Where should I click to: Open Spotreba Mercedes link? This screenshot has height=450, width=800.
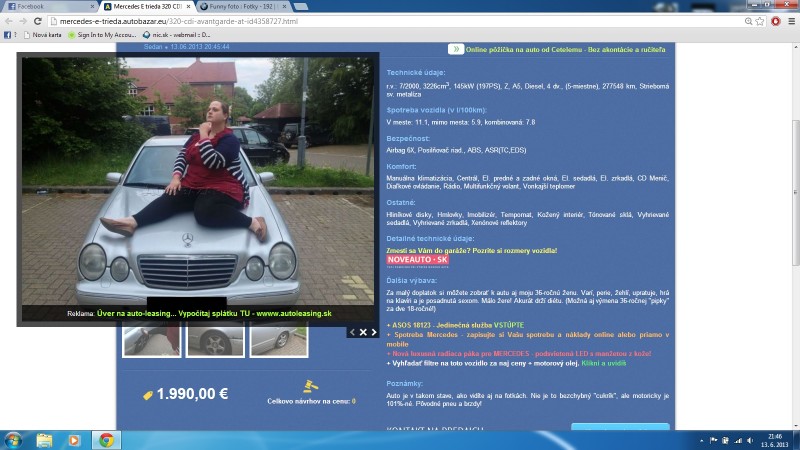528,339
